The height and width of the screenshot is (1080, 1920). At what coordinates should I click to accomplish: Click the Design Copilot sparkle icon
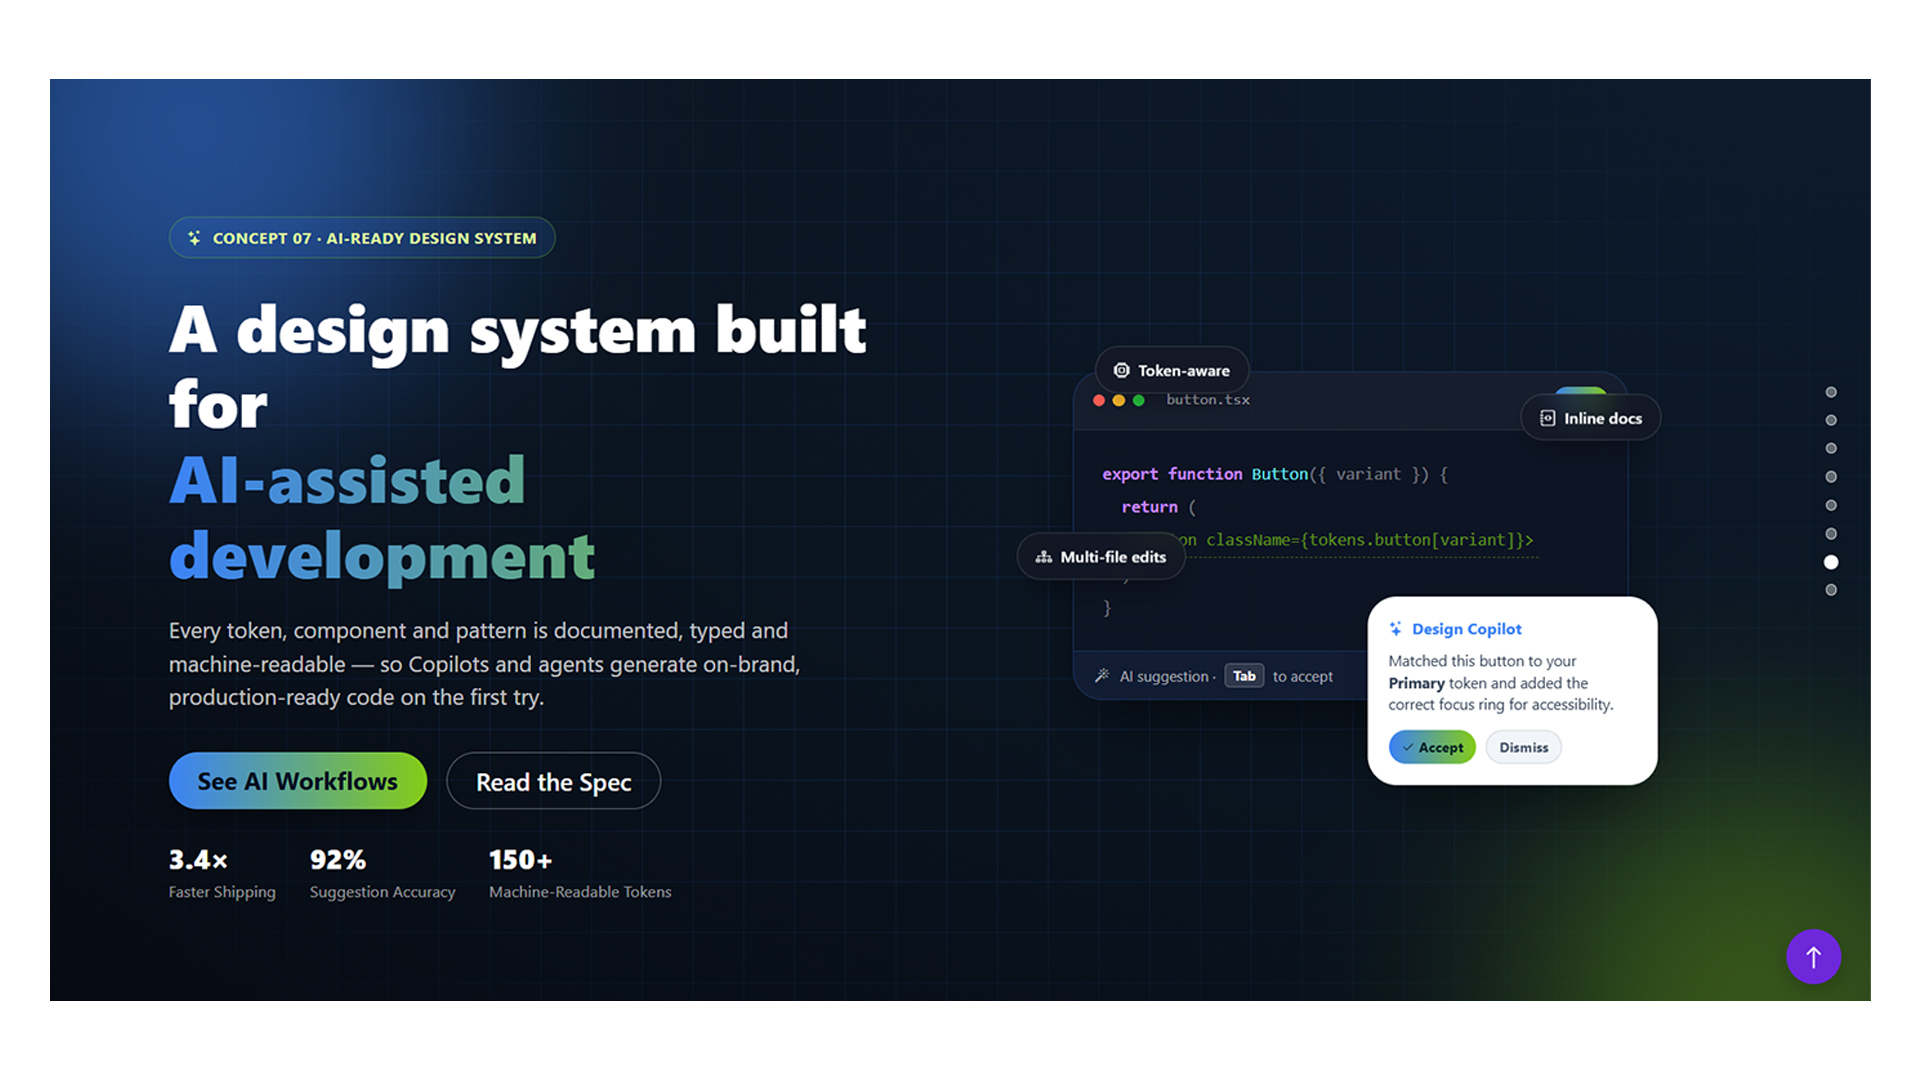click(1395, 629)
